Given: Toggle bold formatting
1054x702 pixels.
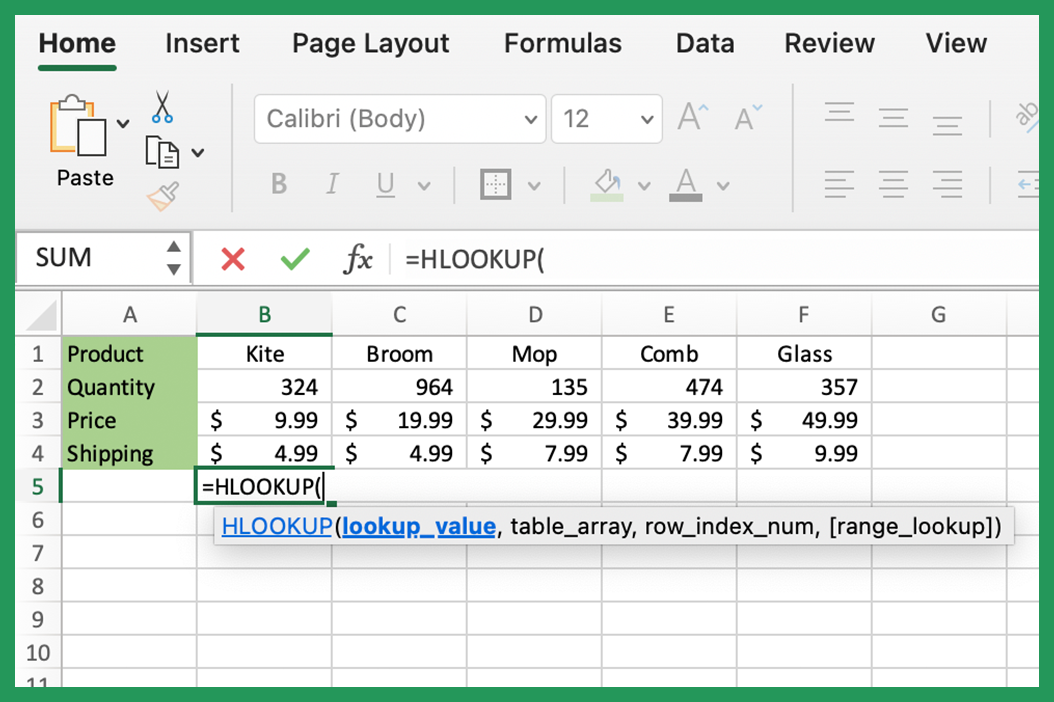Looking at the screenshot, I should pos(278,184).
